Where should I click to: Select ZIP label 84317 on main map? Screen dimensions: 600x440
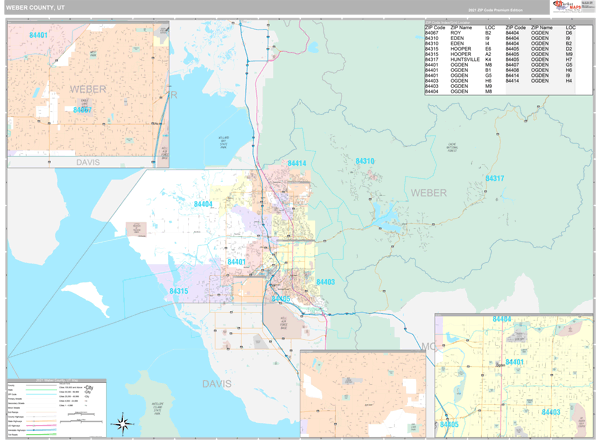coord(495,178)
